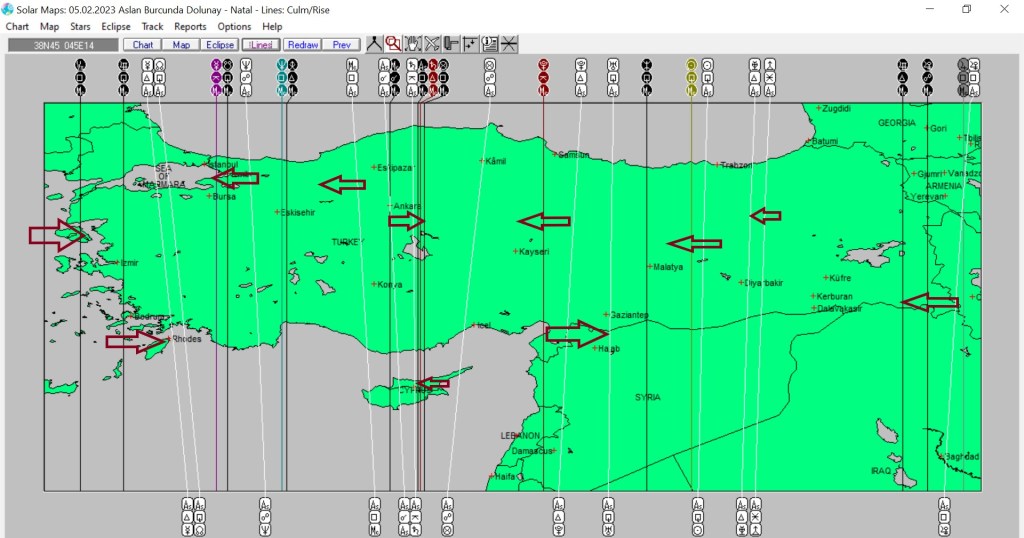The width and height of the screenshot is (1024, 538).
Task: Click the paint roller tool icon
Action: (x=451, y=44)
